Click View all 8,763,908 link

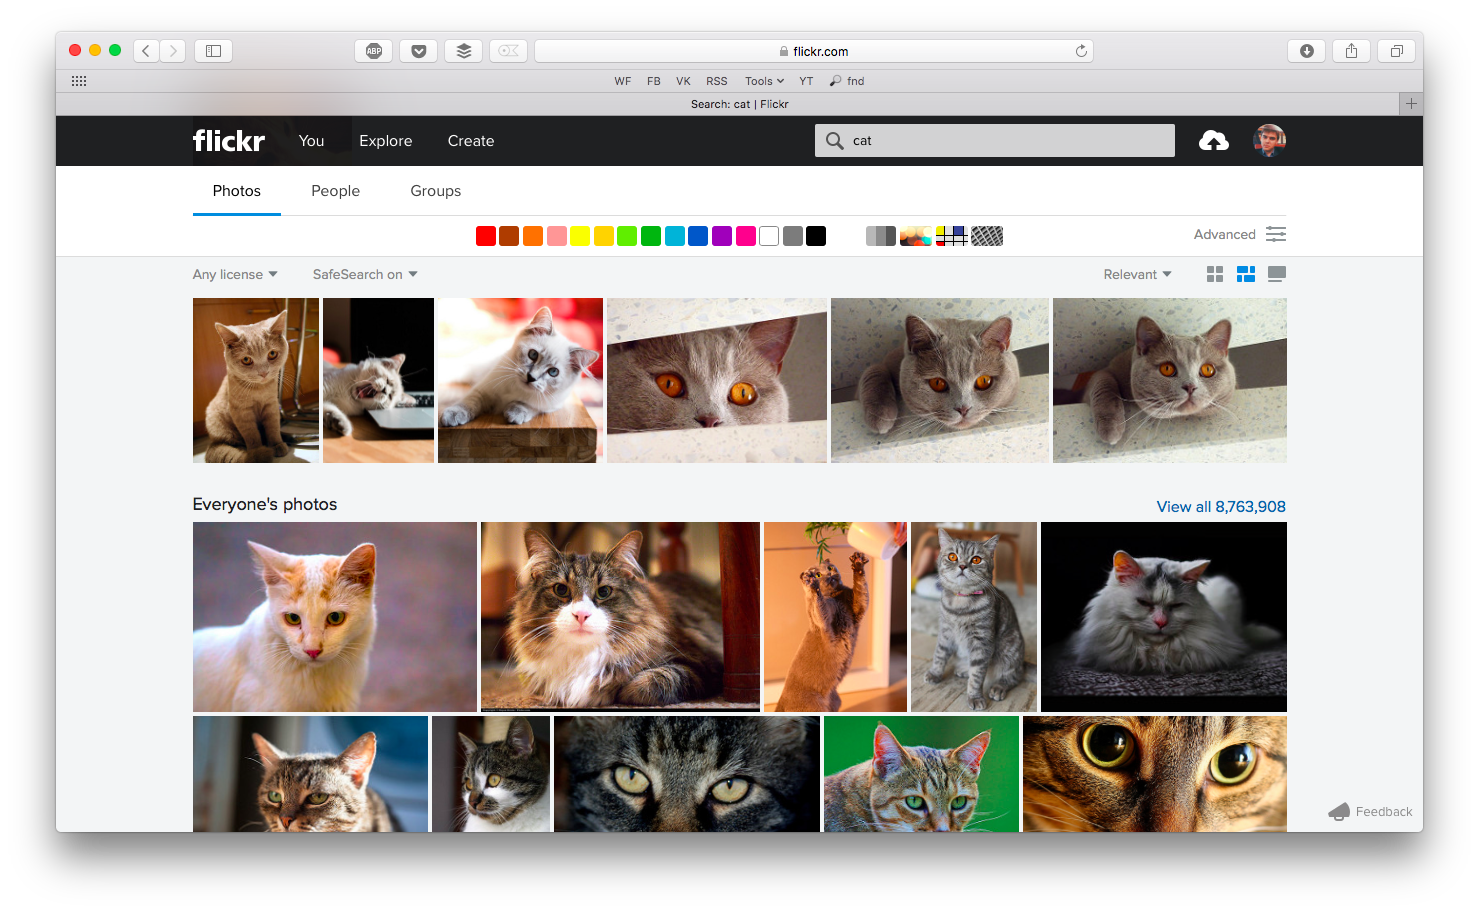pos(1220,507)
